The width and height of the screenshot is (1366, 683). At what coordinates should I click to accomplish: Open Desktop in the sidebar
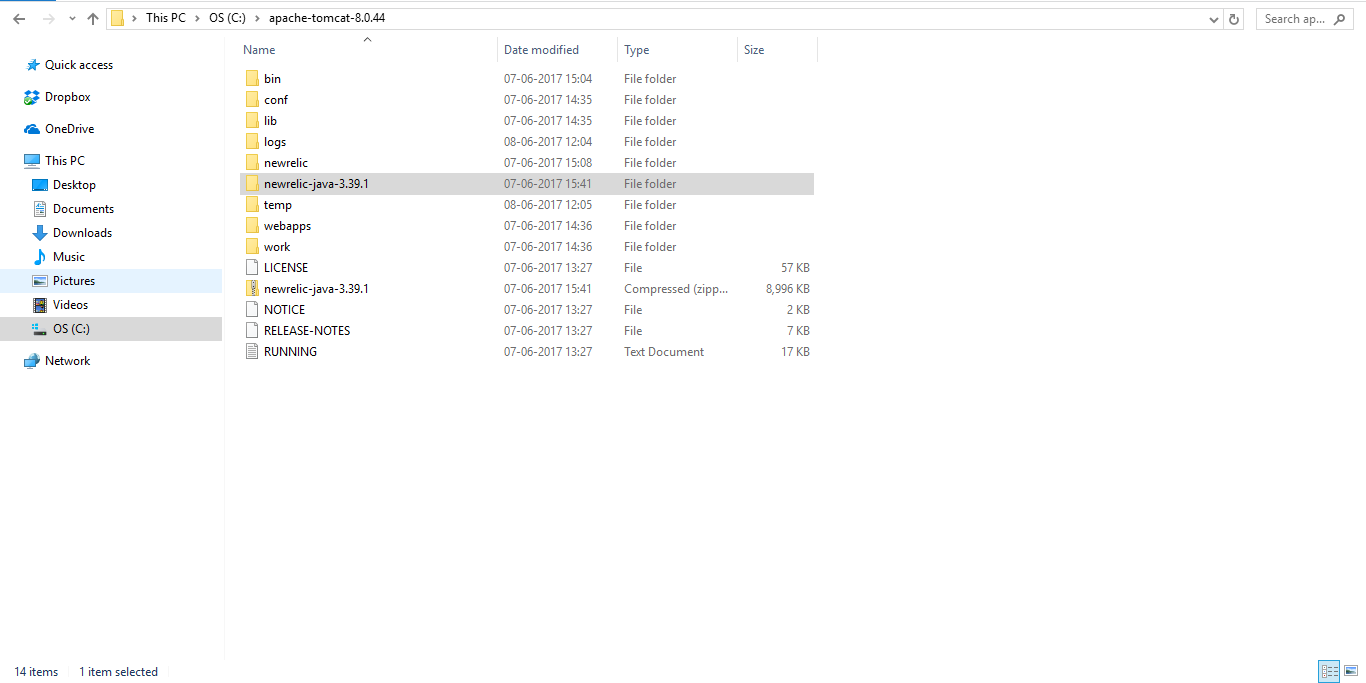point(74,185)
